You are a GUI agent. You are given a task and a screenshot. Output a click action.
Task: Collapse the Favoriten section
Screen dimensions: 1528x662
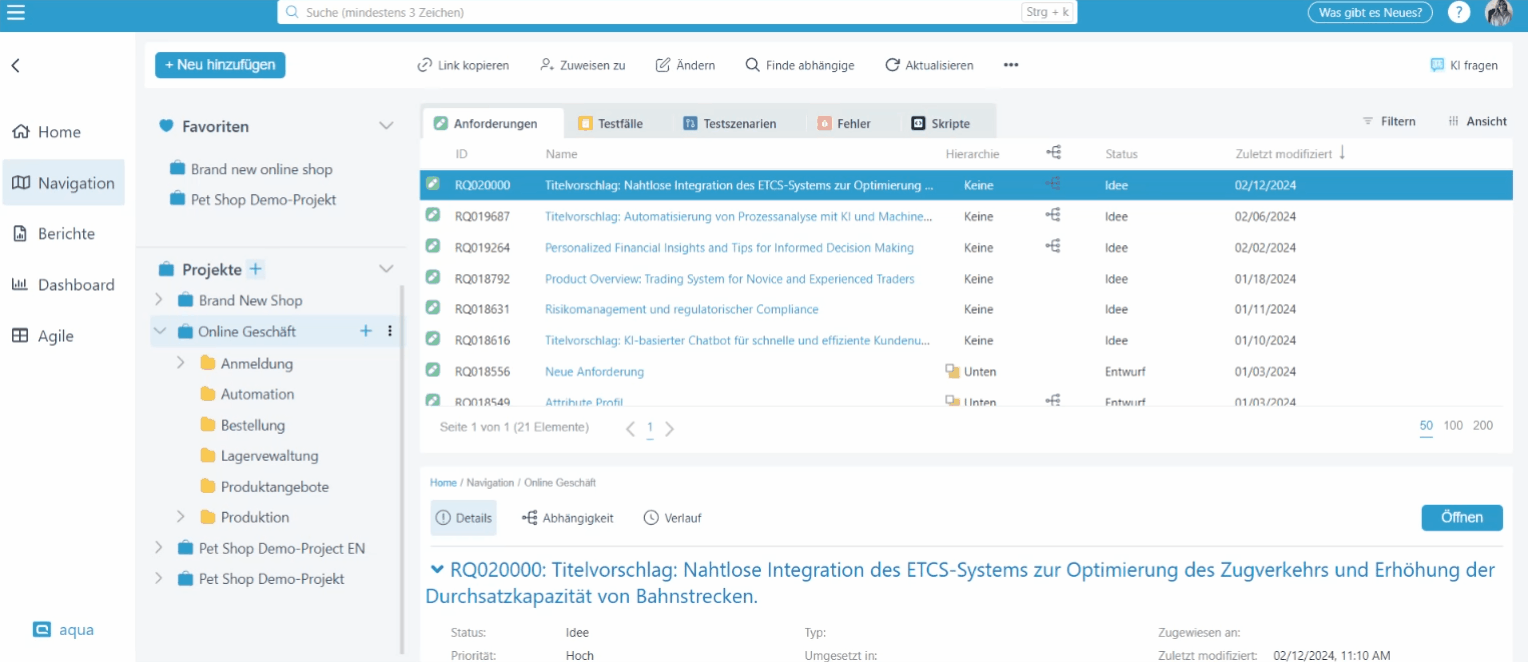386,126
